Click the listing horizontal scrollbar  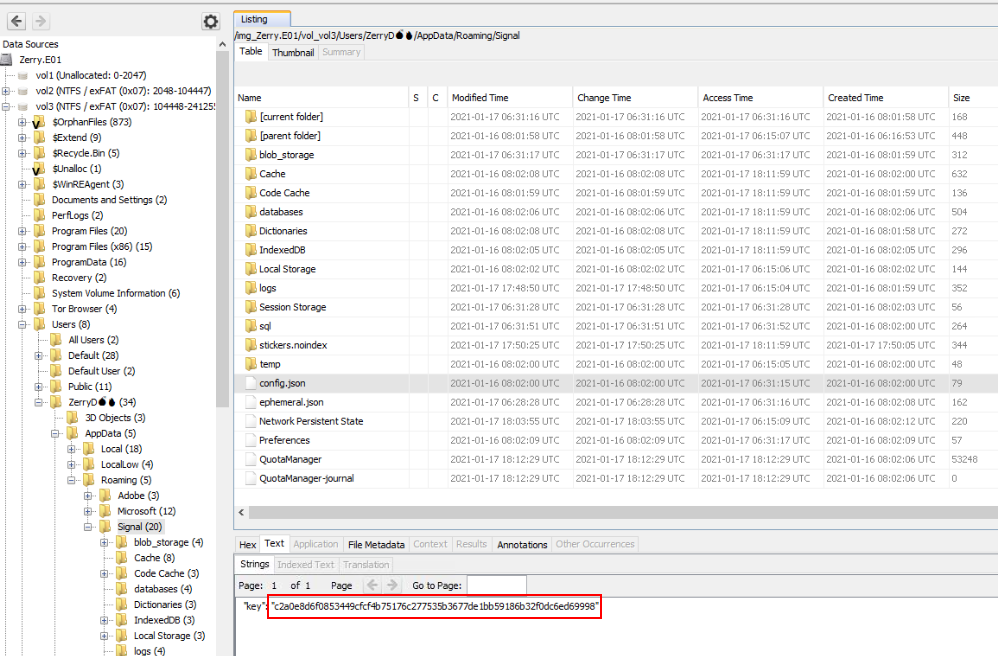[x=600, y=513]
